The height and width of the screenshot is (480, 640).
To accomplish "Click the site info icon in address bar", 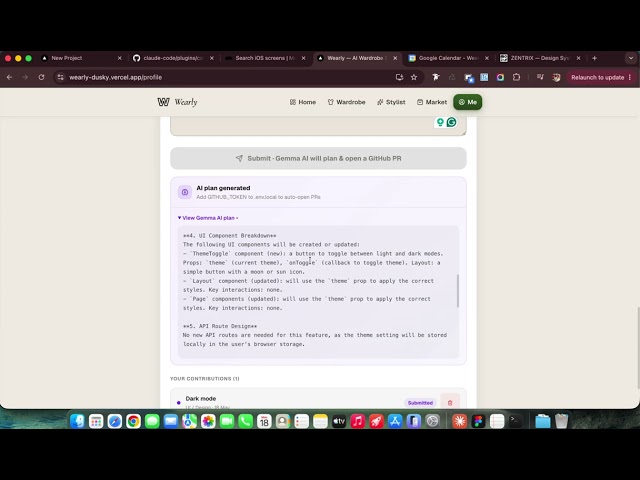I will 60,77.
